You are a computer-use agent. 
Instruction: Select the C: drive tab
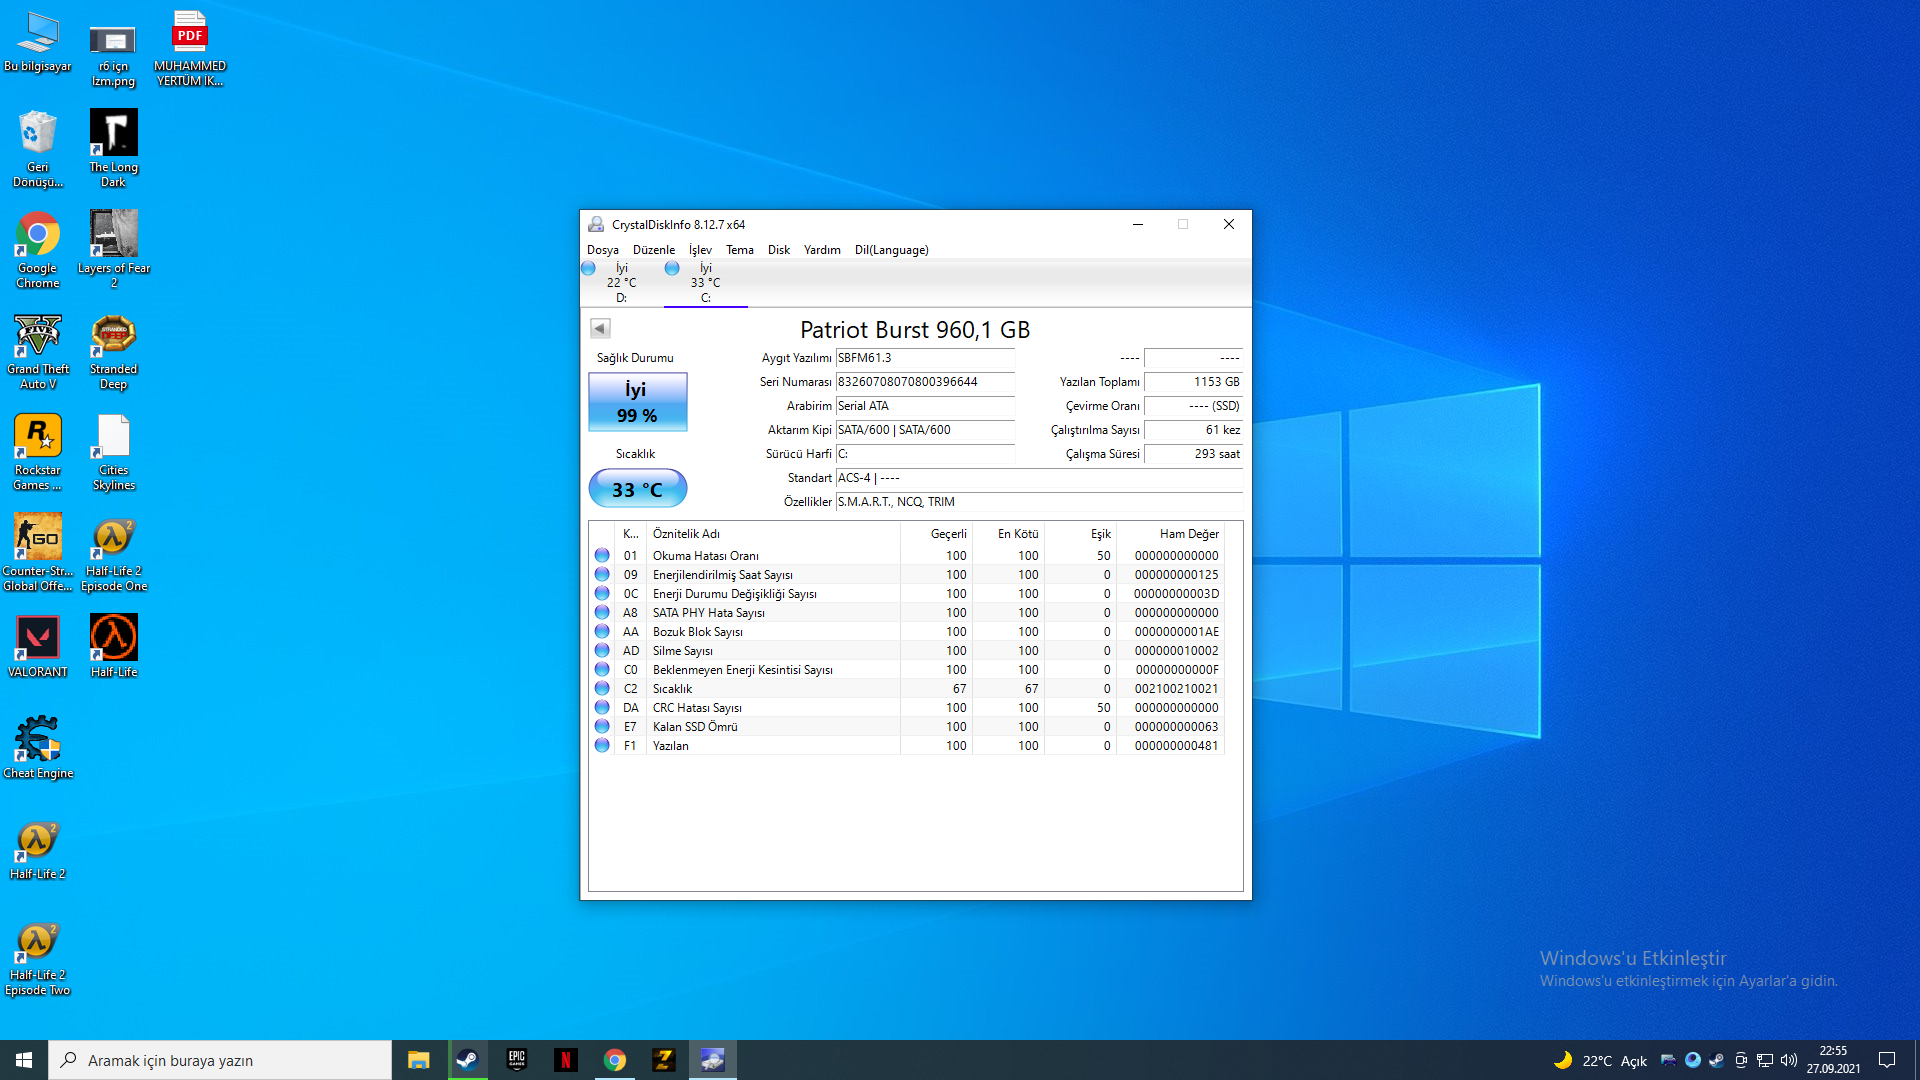click(705, 283)
